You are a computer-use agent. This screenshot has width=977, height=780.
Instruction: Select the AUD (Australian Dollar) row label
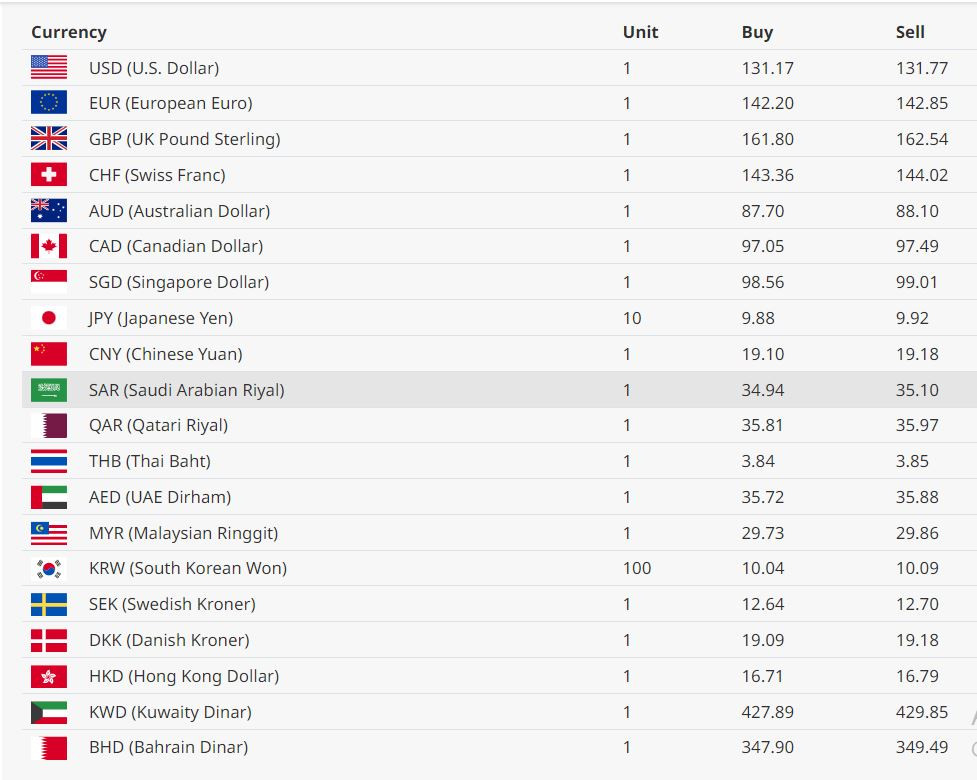[x=179, y=211]
